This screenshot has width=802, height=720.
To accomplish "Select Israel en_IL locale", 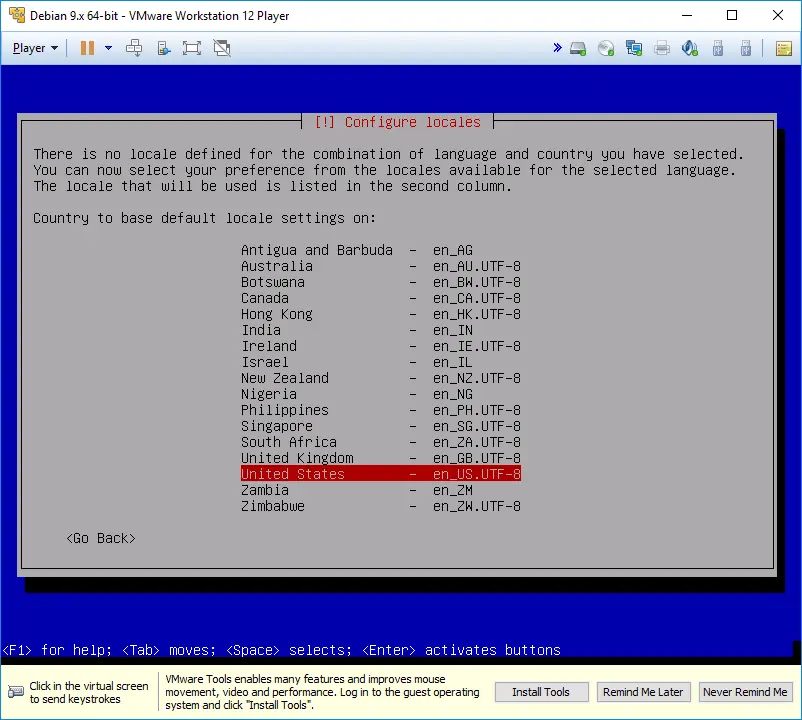I will tap(381, 362).
